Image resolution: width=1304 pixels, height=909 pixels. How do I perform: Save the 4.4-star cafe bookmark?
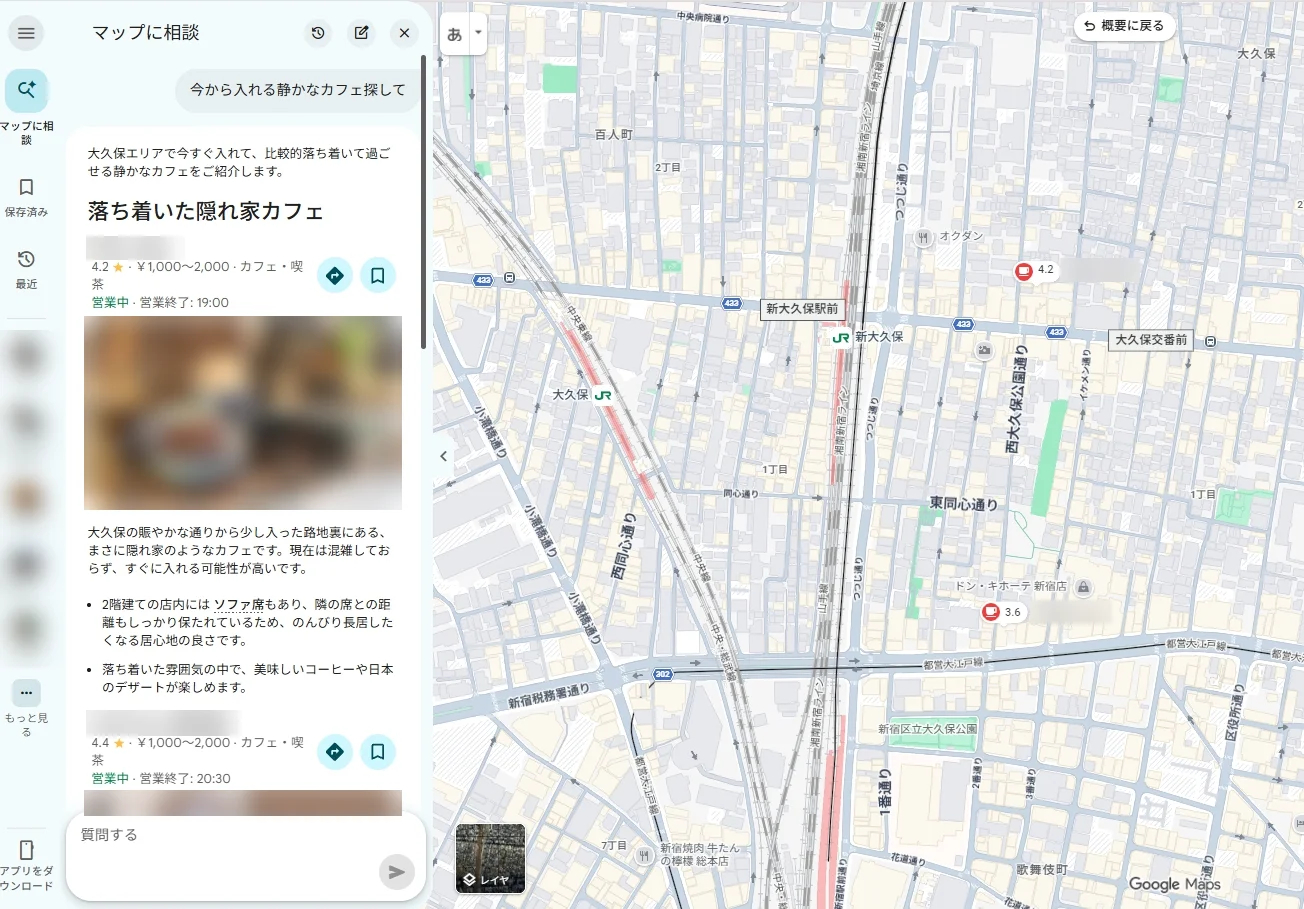click(x=378, y=751)
